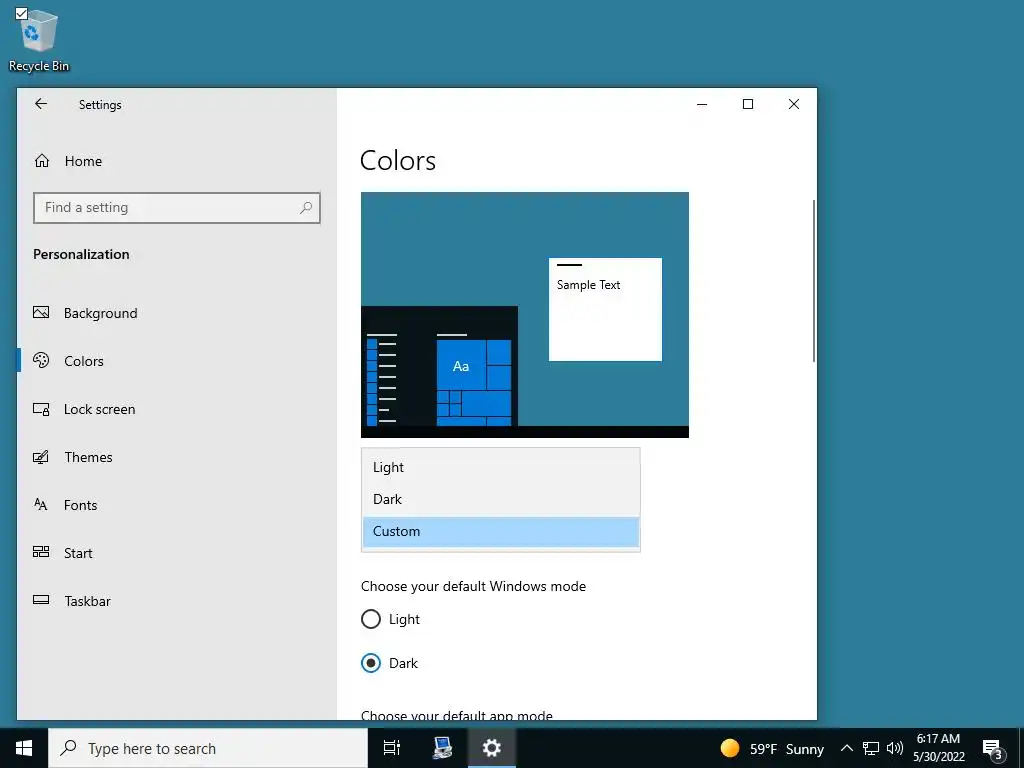Image resolution: width=1024 pixels, height=768 pixels.
Task: Click the back arrow in Settings
Action: [x=40, y=104]
